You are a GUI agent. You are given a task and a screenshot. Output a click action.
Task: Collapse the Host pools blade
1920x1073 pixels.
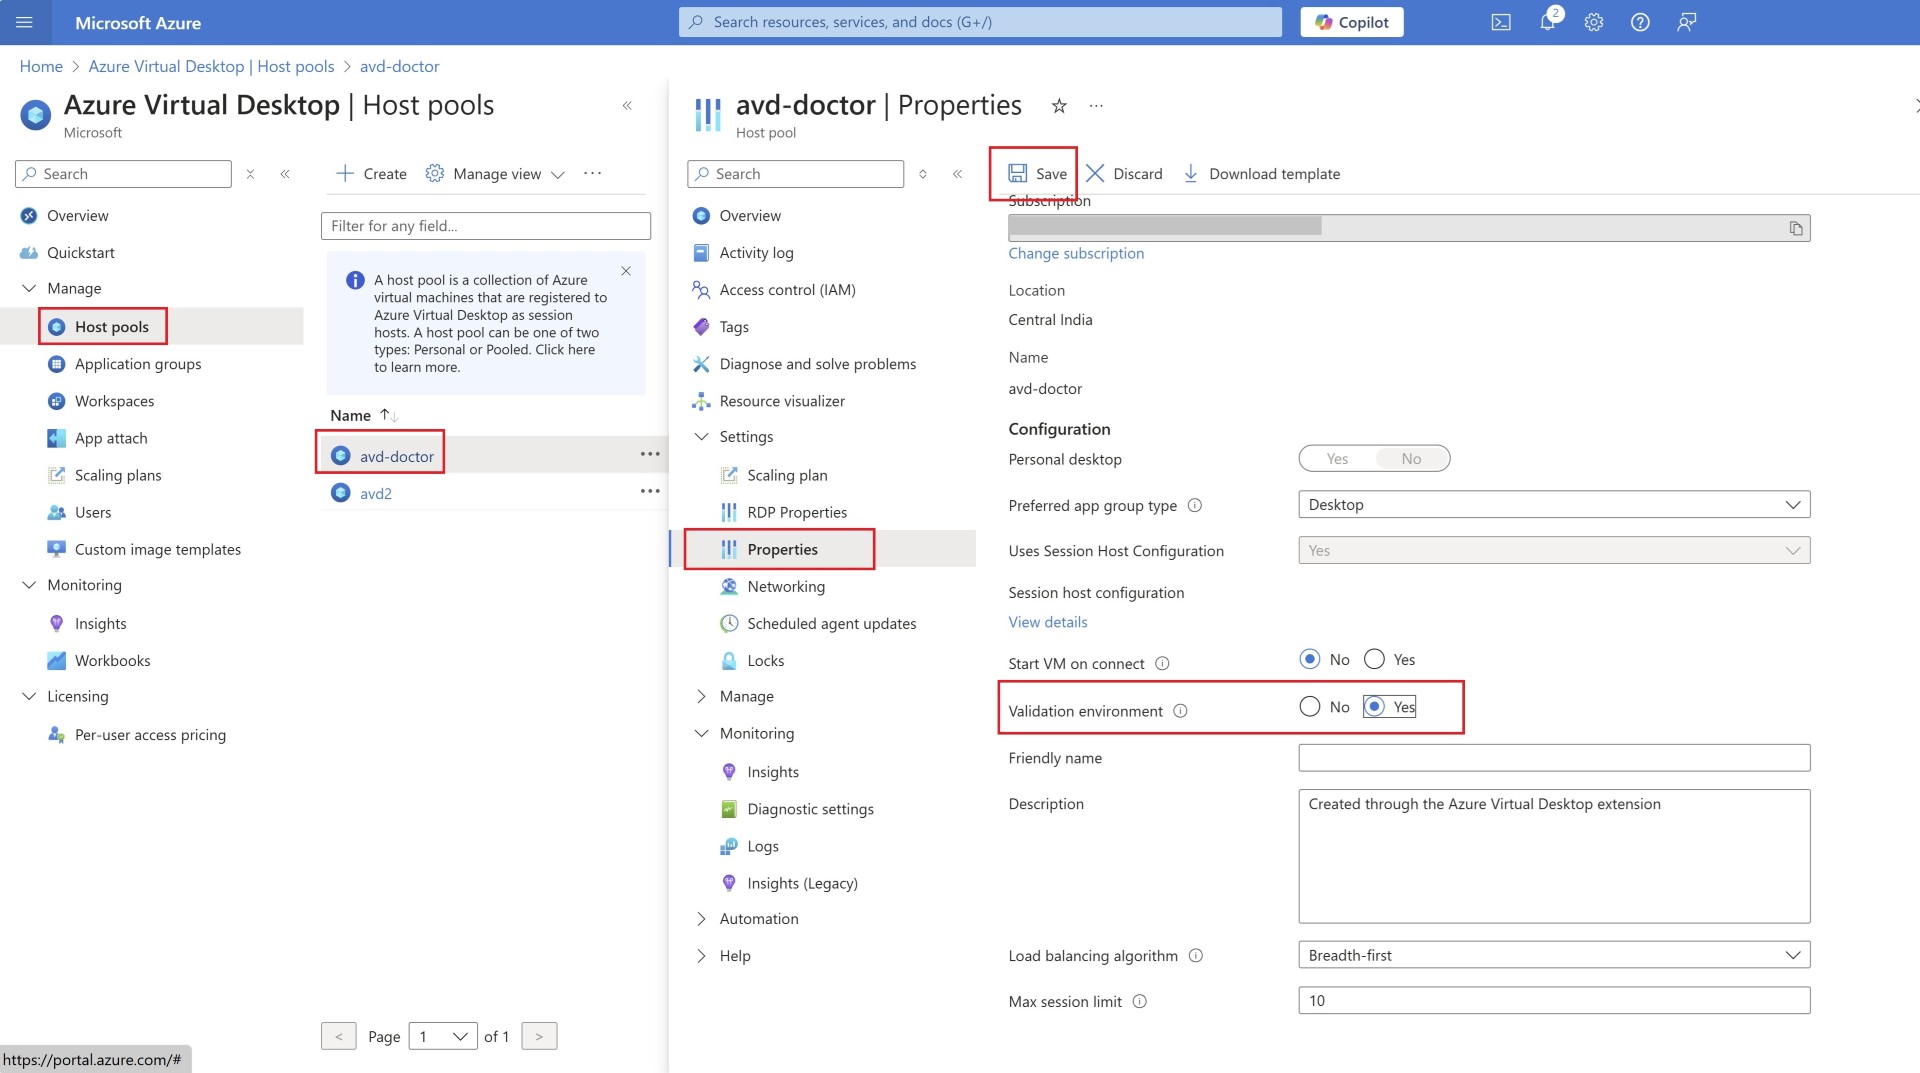click(x=627, y=105)
